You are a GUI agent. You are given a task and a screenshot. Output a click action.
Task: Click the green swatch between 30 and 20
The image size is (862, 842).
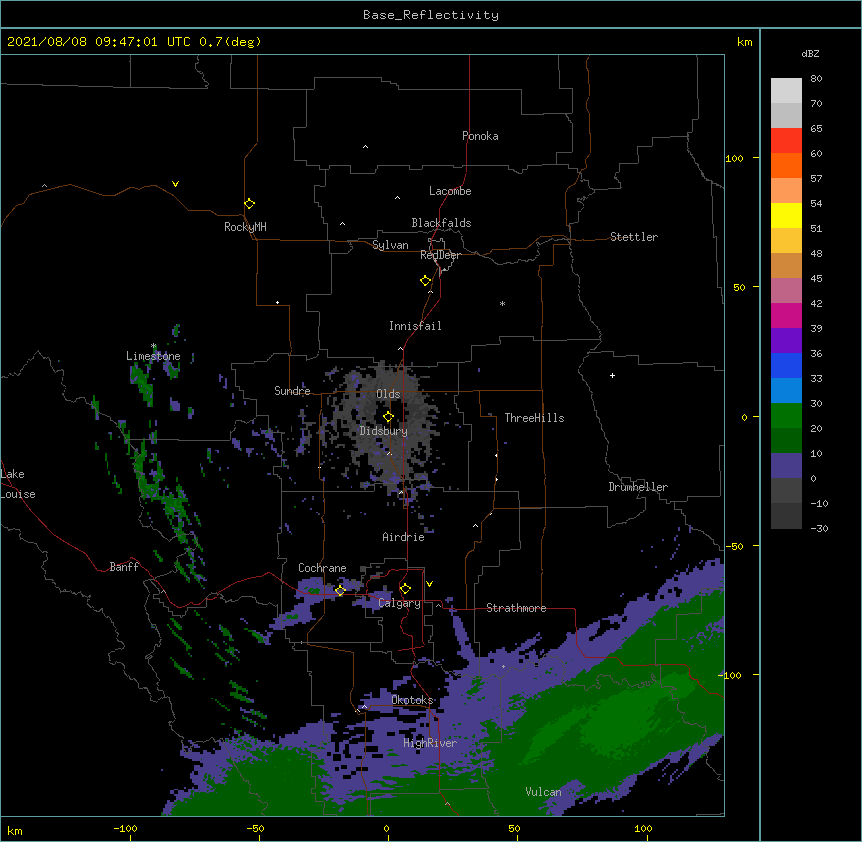(x=786, y=416)
